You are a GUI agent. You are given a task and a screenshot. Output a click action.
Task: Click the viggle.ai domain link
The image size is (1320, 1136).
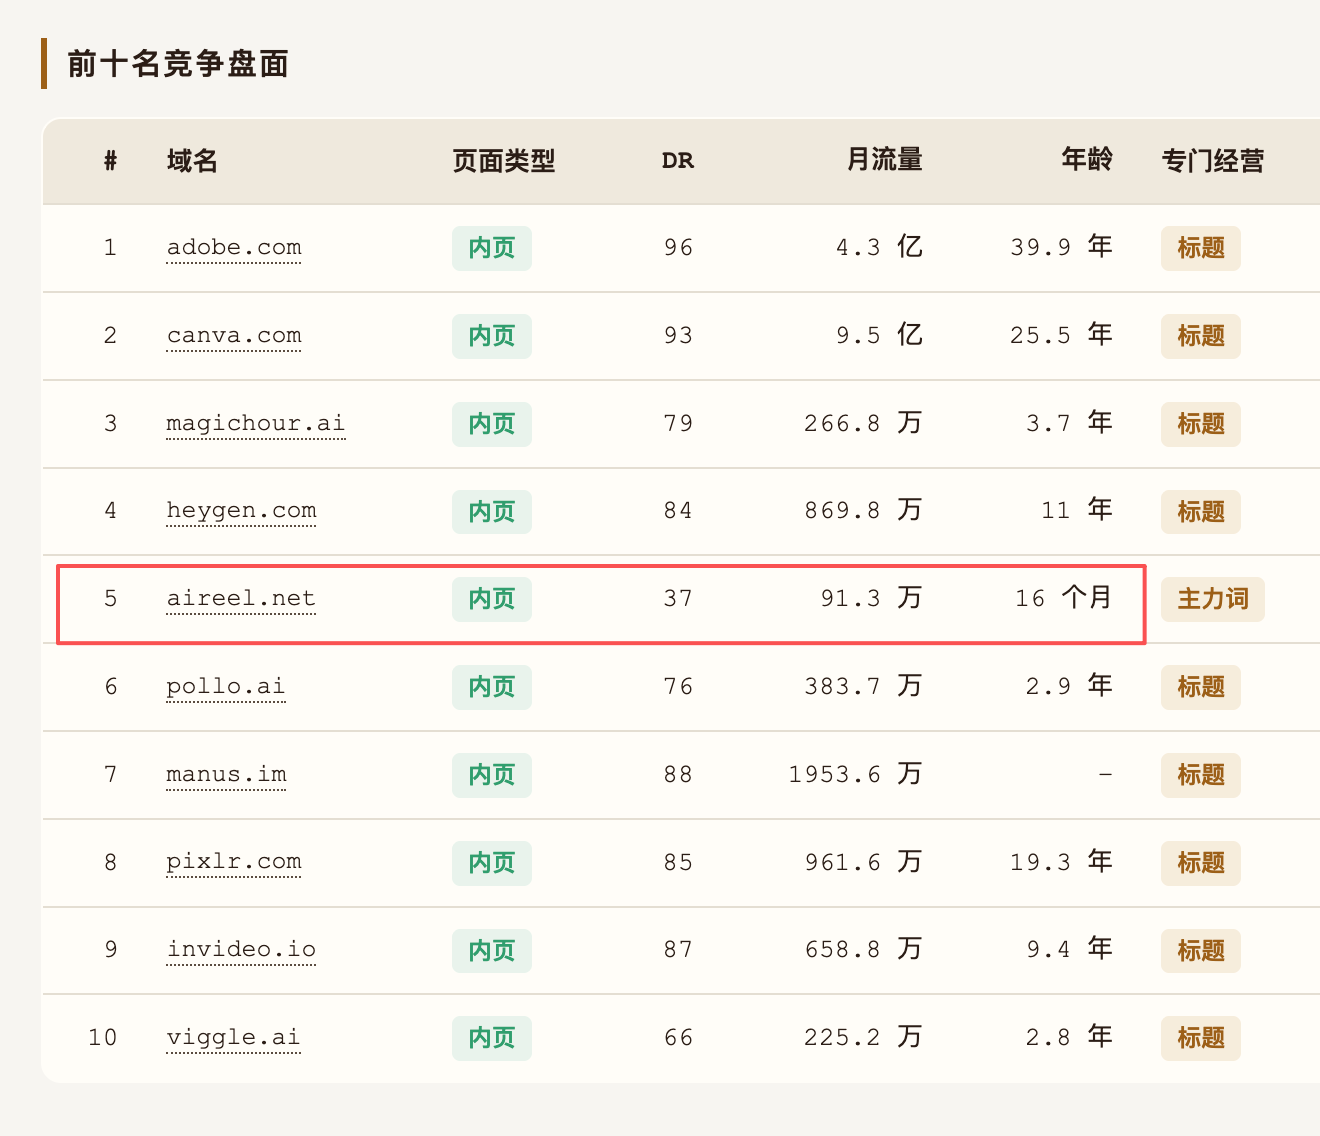tap(234, 1038)
